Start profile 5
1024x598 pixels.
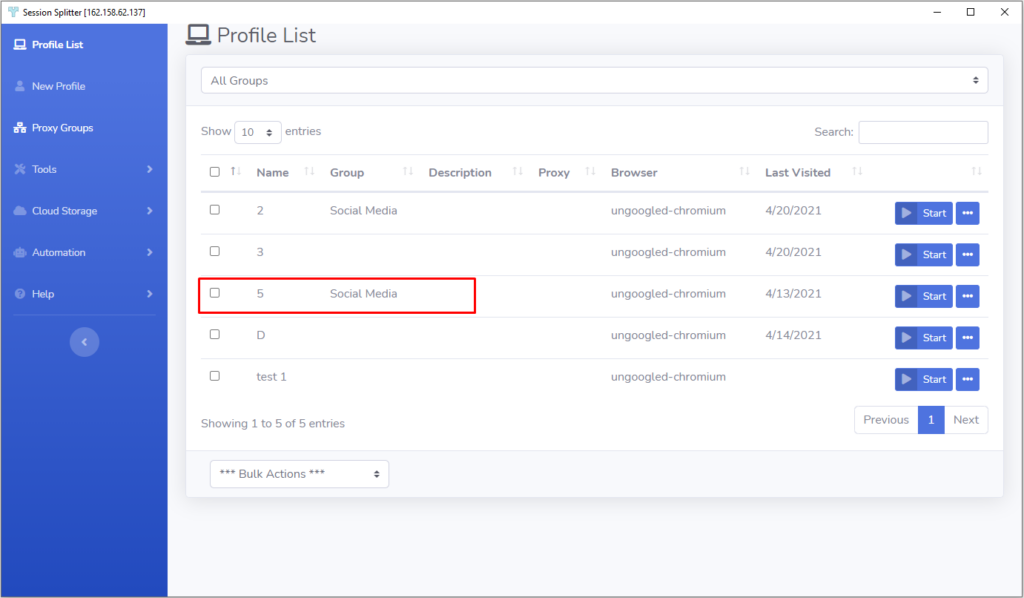(923, 296)
